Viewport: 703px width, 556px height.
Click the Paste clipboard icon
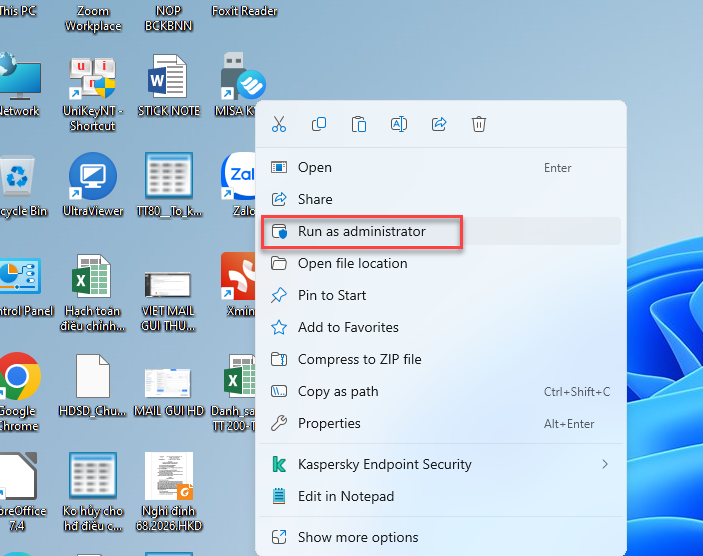(359, 125)
